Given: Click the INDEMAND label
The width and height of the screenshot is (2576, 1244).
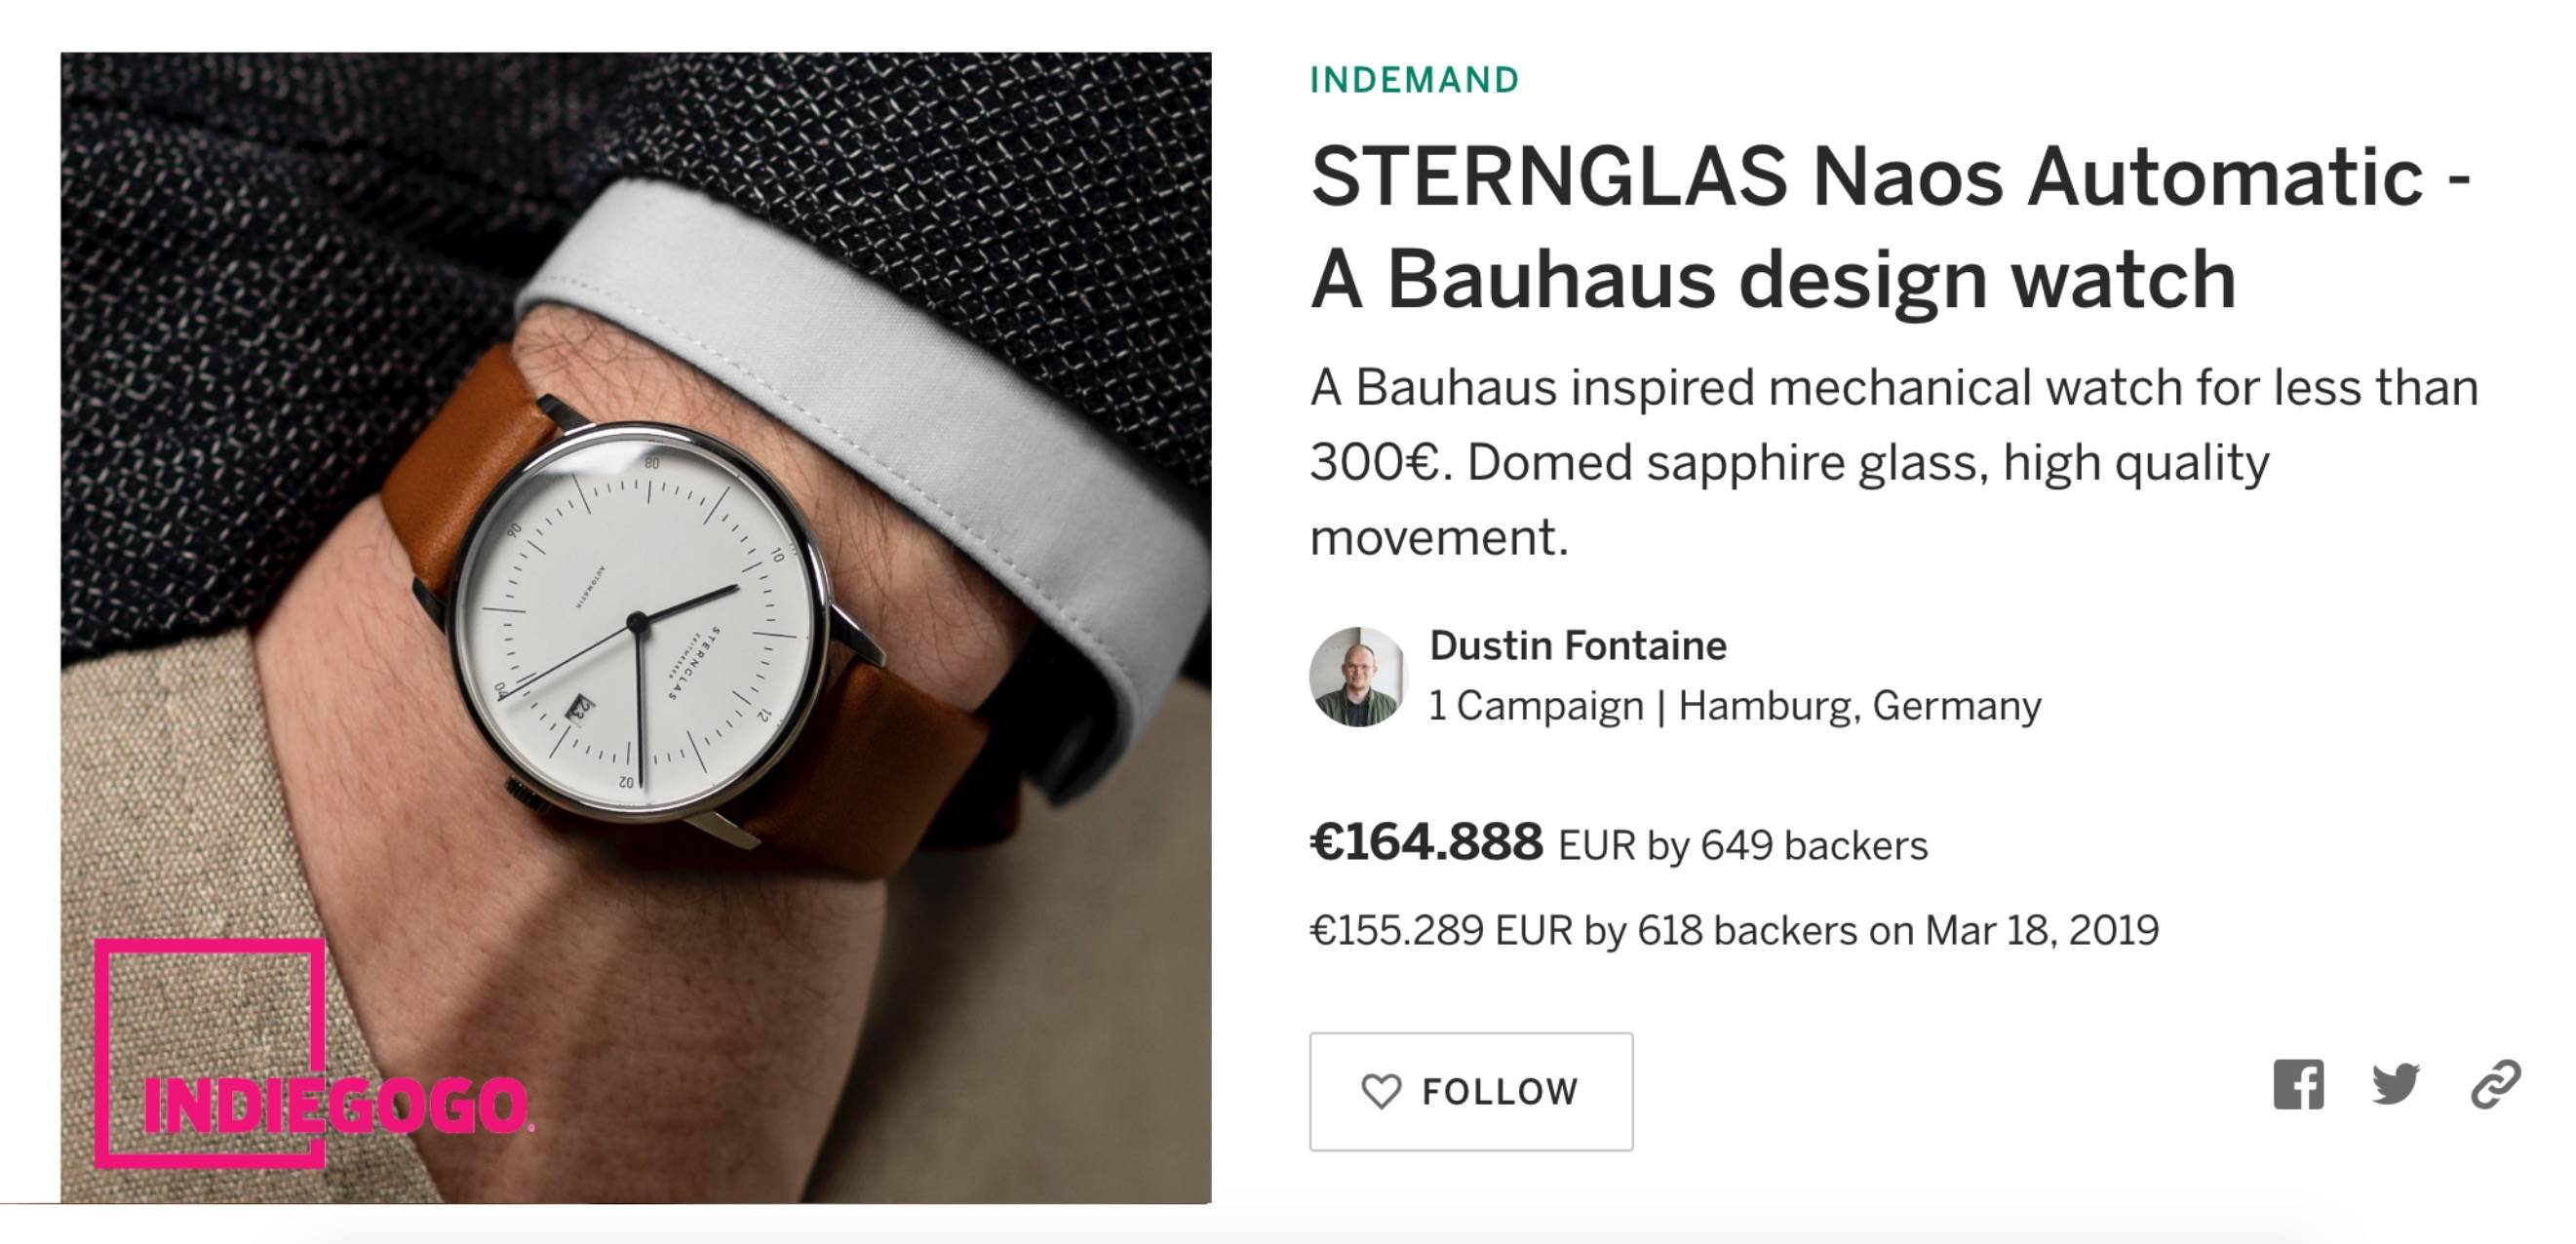Looking at the screenshot, I should (1415, 80).
